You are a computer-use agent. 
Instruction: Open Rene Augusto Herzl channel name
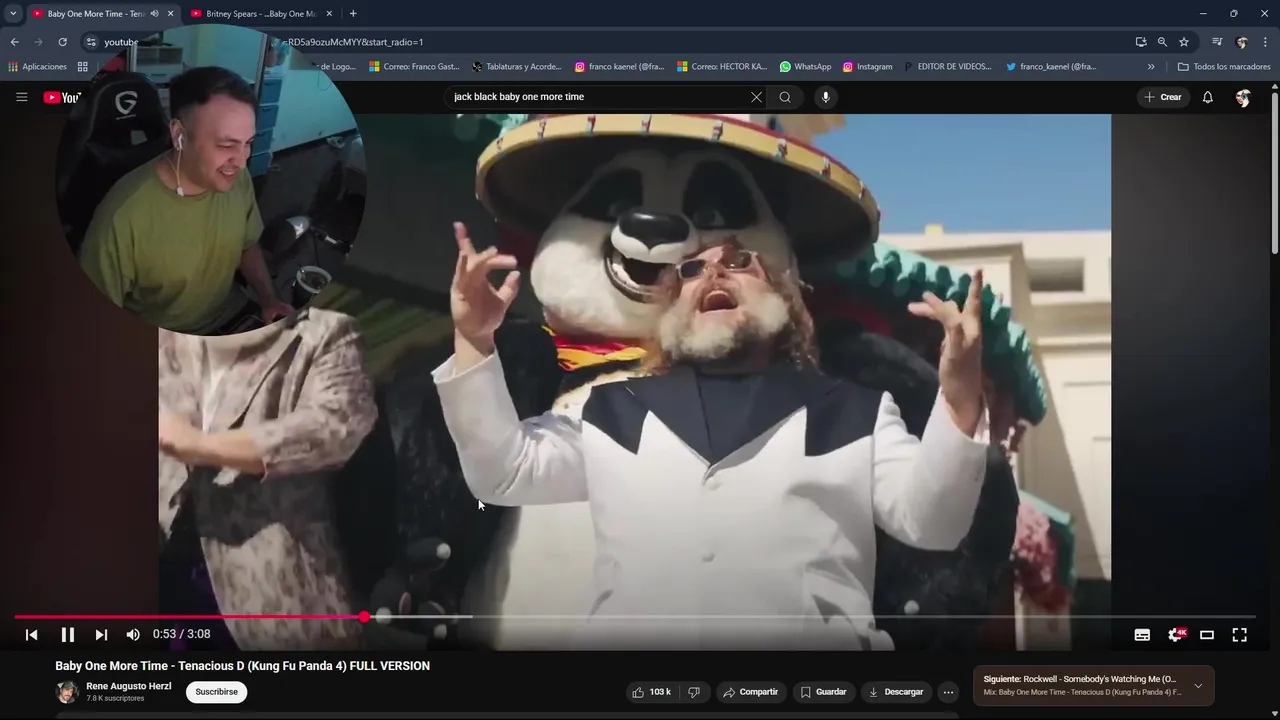pyautogui.click(x=129, y=686)
